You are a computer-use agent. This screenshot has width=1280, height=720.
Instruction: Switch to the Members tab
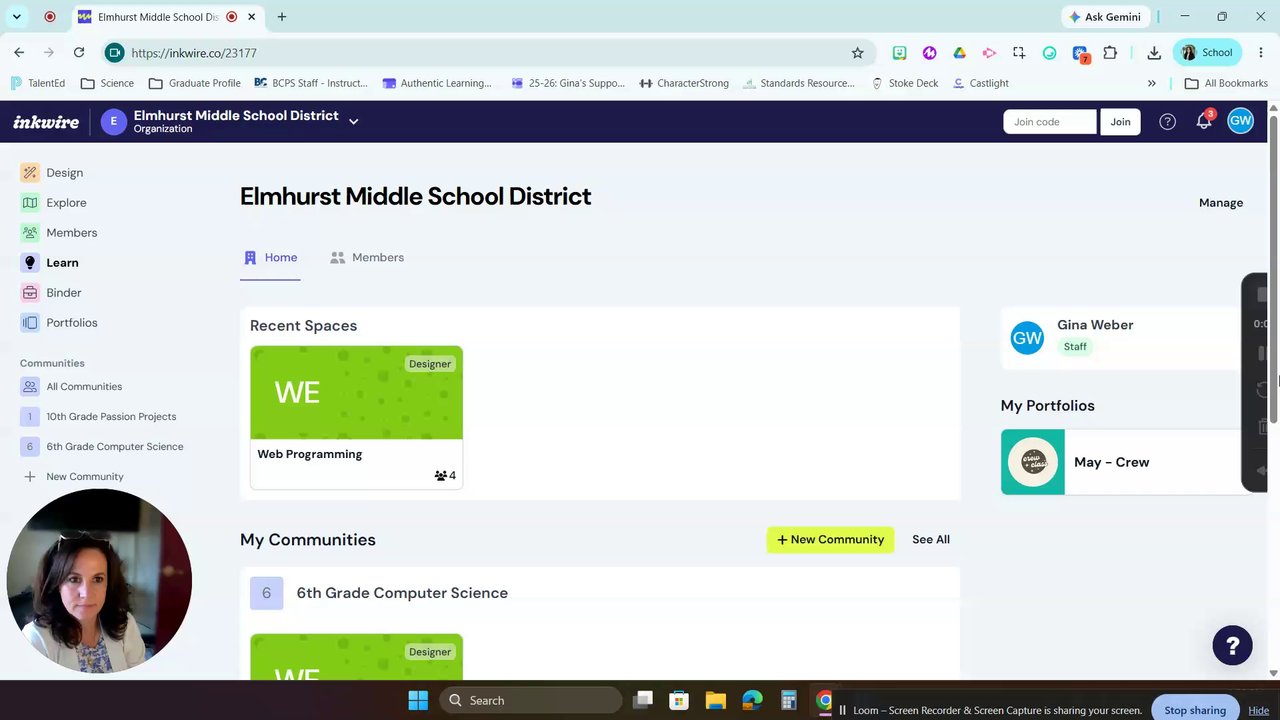[367, 258]
